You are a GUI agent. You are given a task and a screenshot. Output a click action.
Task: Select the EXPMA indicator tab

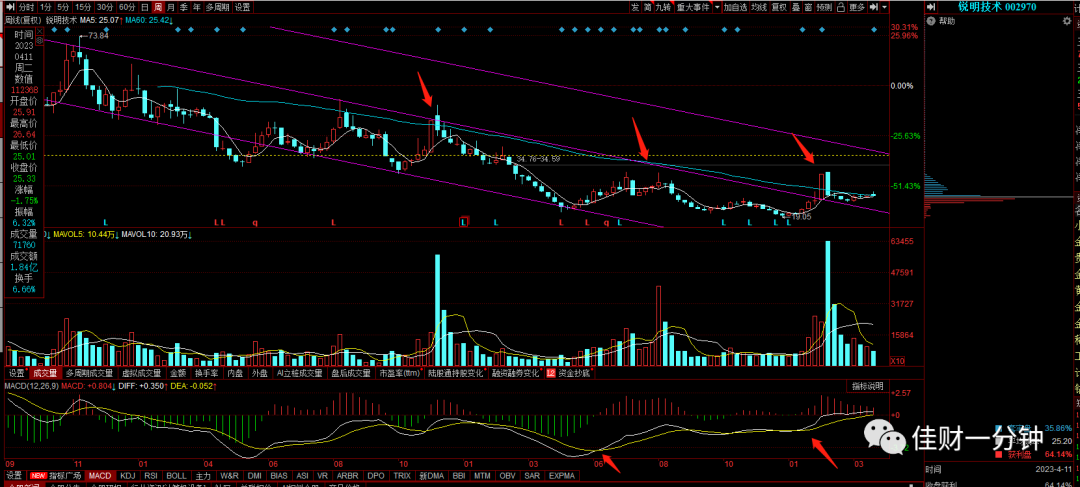coord(561,475)
